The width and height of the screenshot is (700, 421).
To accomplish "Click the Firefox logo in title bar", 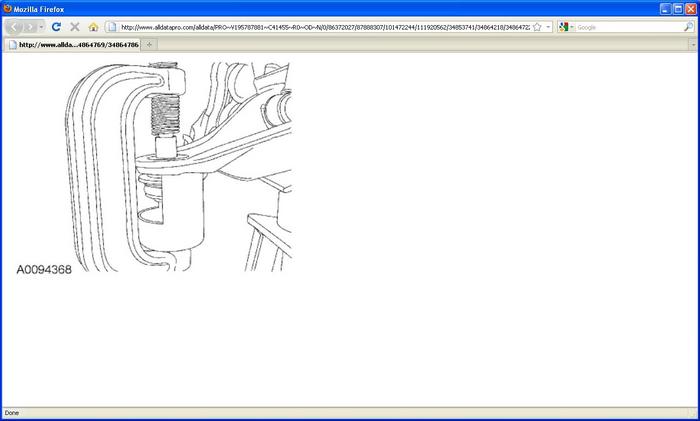I will click(7, 8).
